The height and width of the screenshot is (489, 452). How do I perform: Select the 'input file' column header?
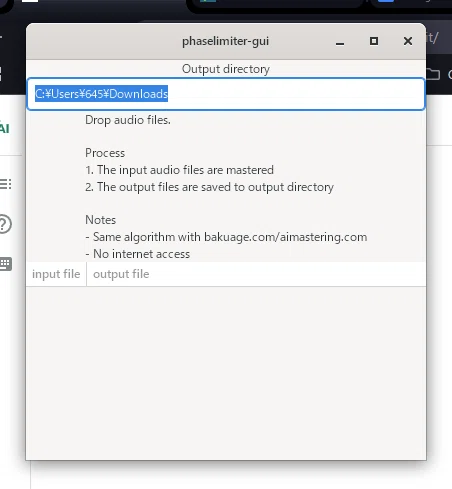[x=56, y=274]
